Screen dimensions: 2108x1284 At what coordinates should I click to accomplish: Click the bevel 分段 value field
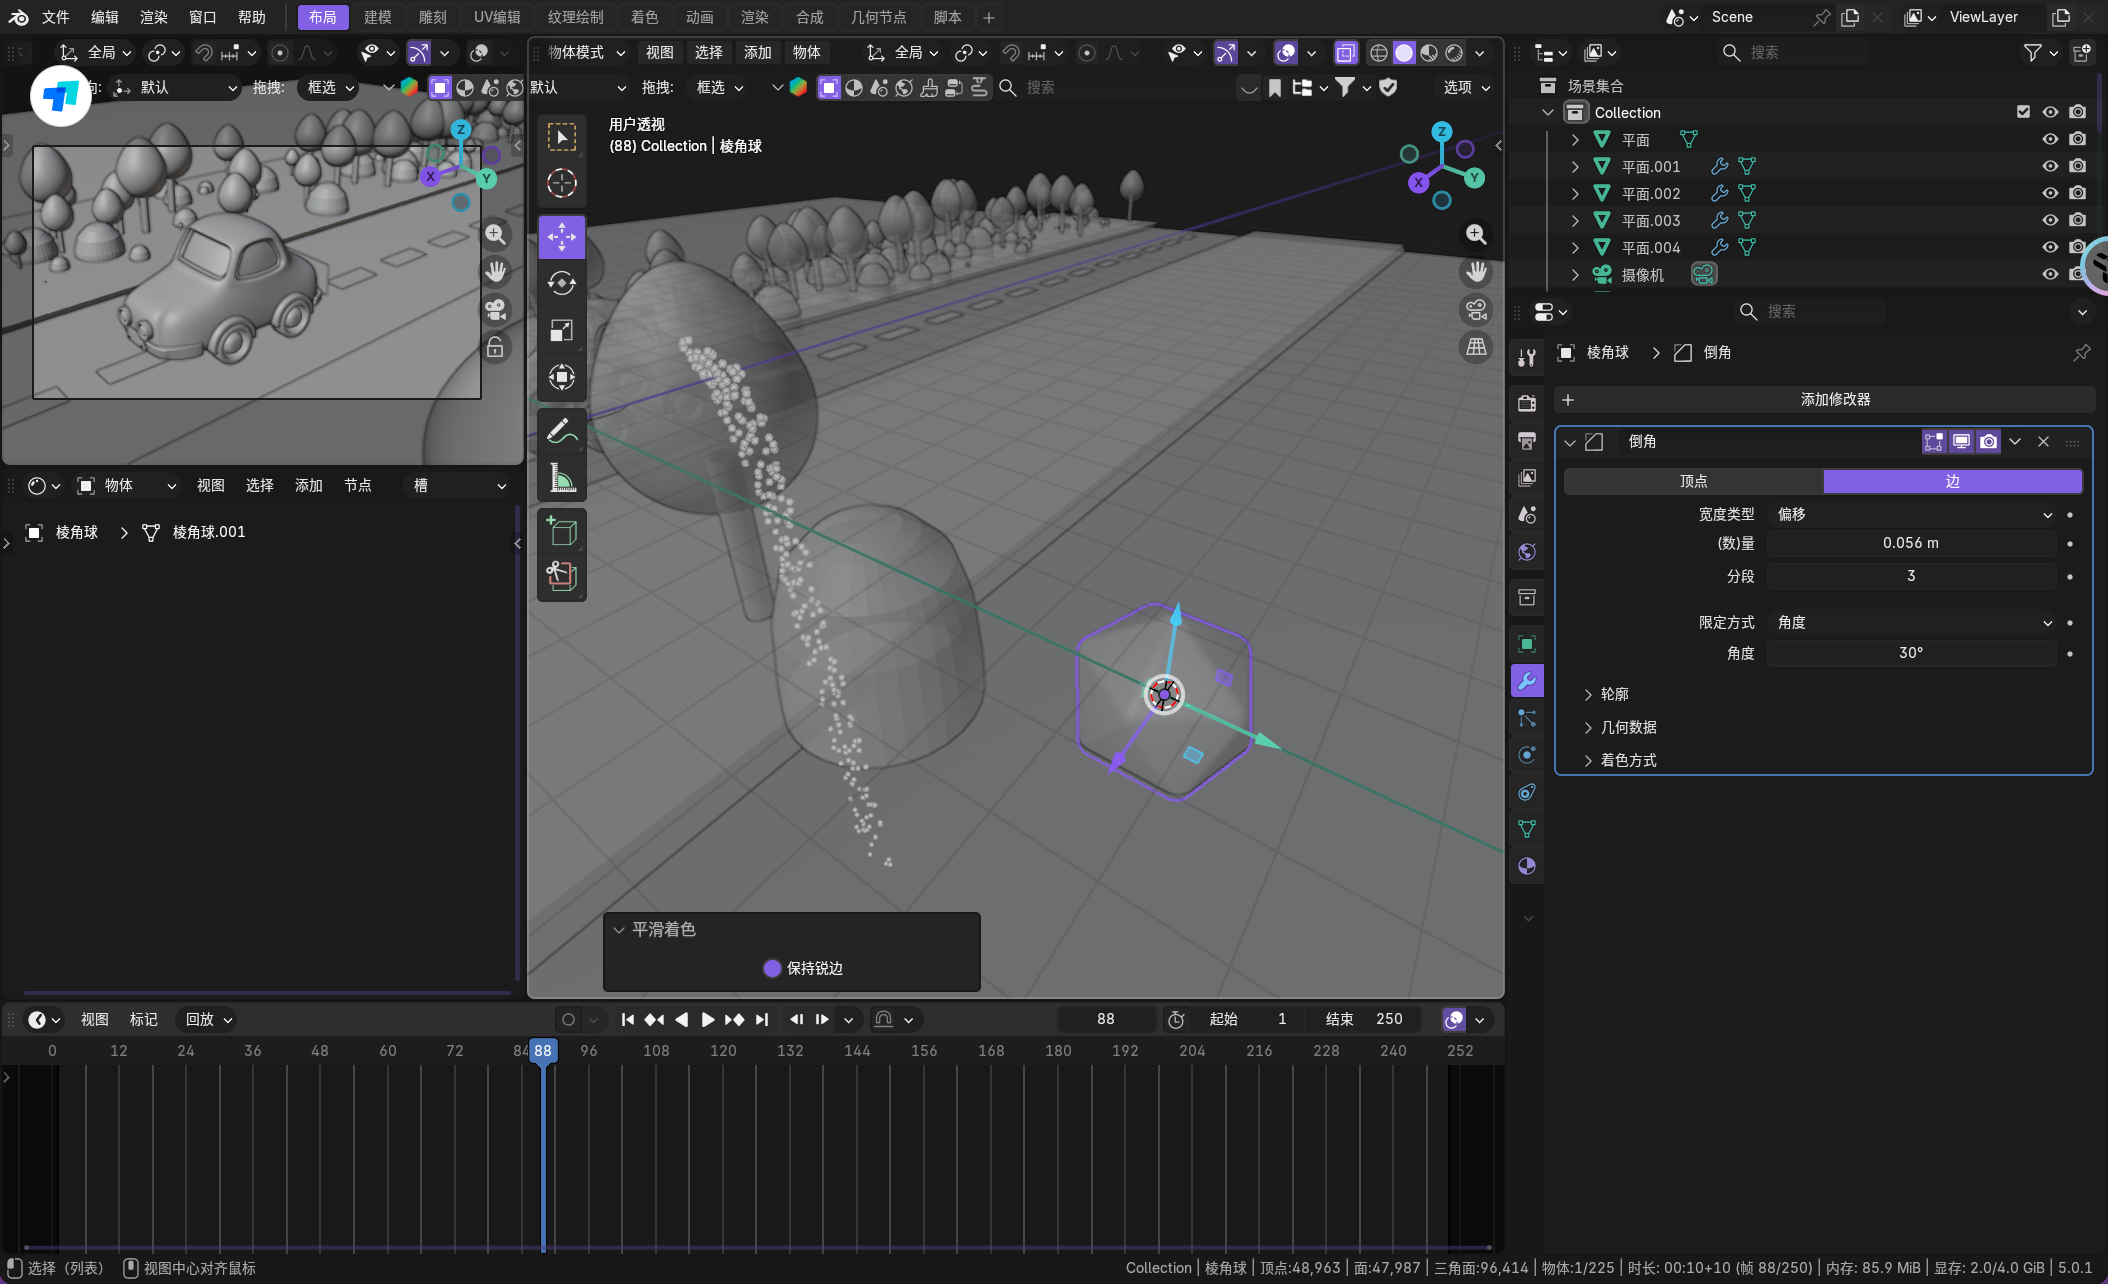tap(1910, 576)
